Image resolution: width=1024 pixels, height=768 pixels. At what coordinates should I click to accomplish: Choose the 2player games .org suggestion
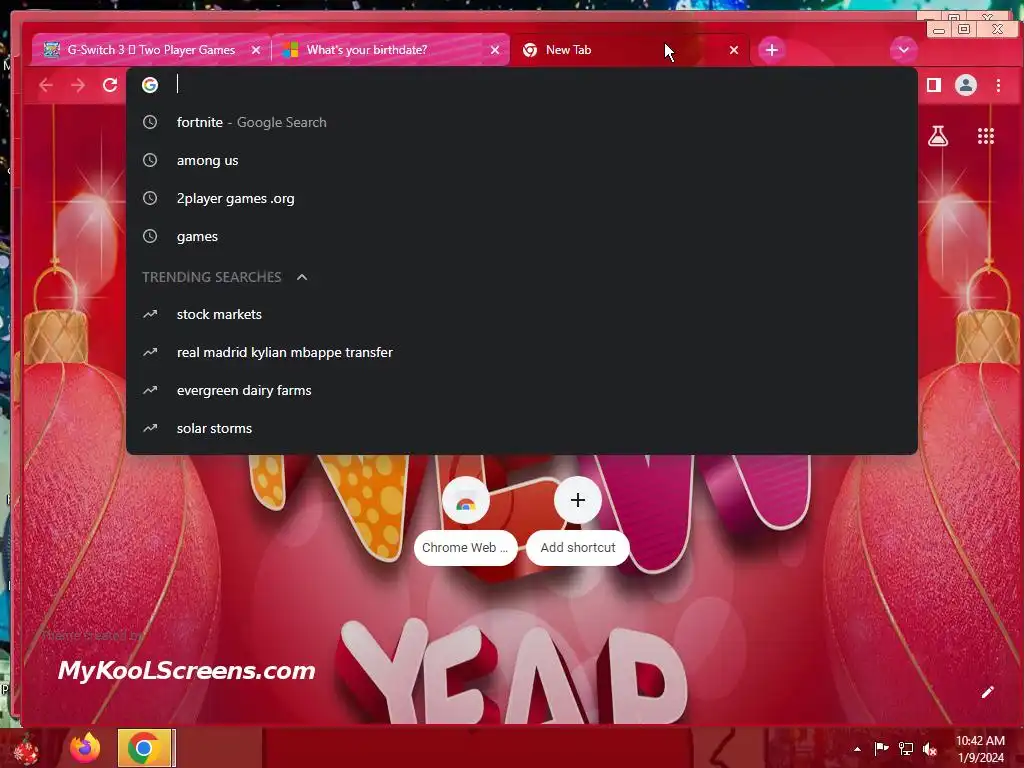(521, 198)
